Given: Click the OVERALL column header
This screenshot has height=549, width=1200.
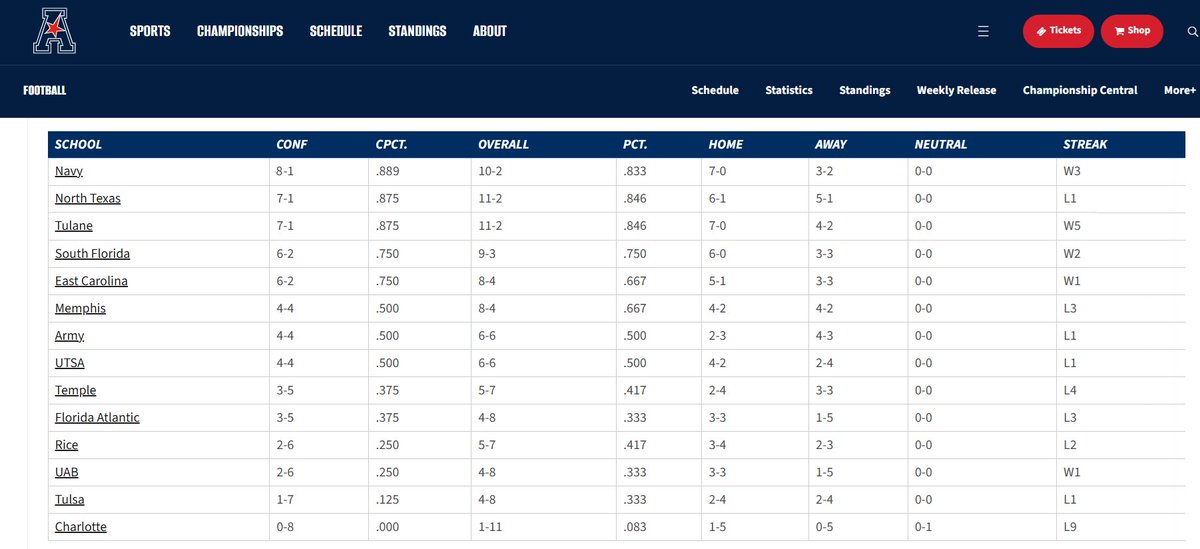Looking at the screenshot, I should 503,144.
